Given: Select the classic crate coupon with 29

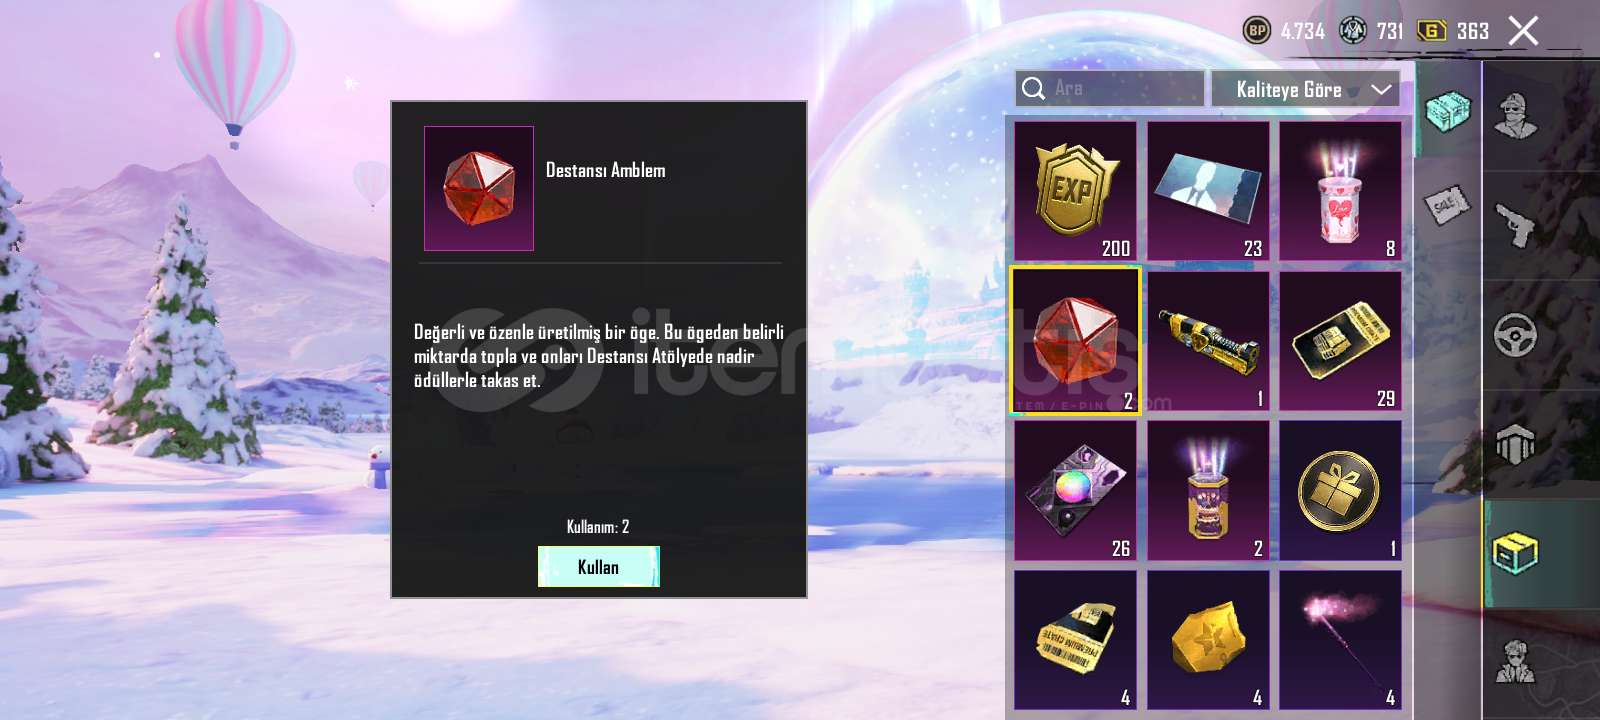Looking at the screenshot, I should [x=1340, y=341].
